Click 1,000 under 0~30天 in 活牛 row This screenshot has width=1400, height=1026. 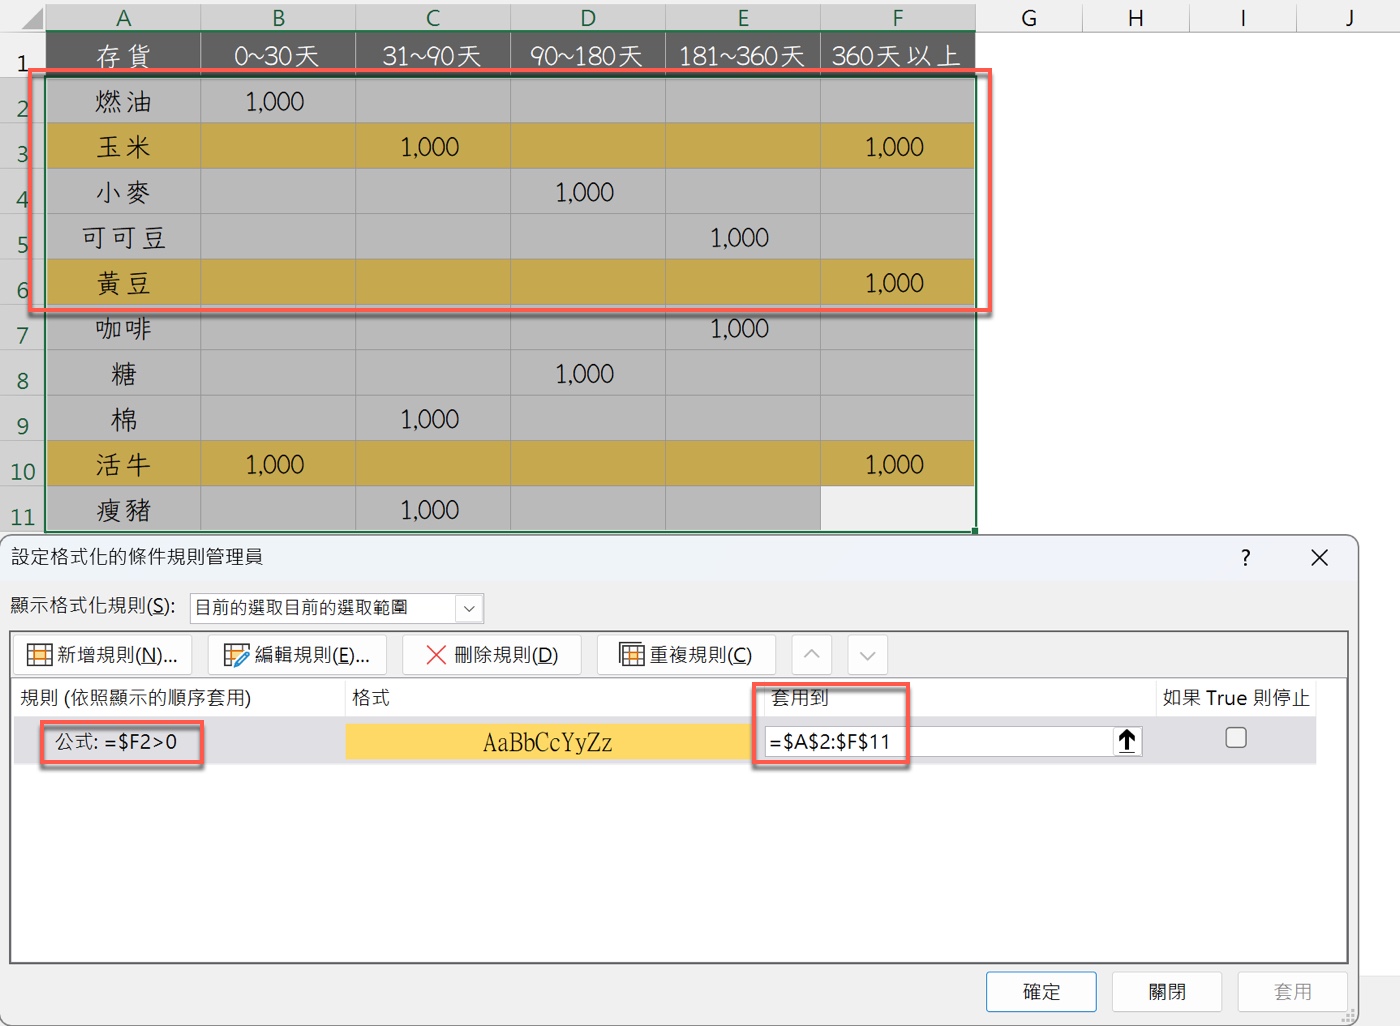(275, 464)
